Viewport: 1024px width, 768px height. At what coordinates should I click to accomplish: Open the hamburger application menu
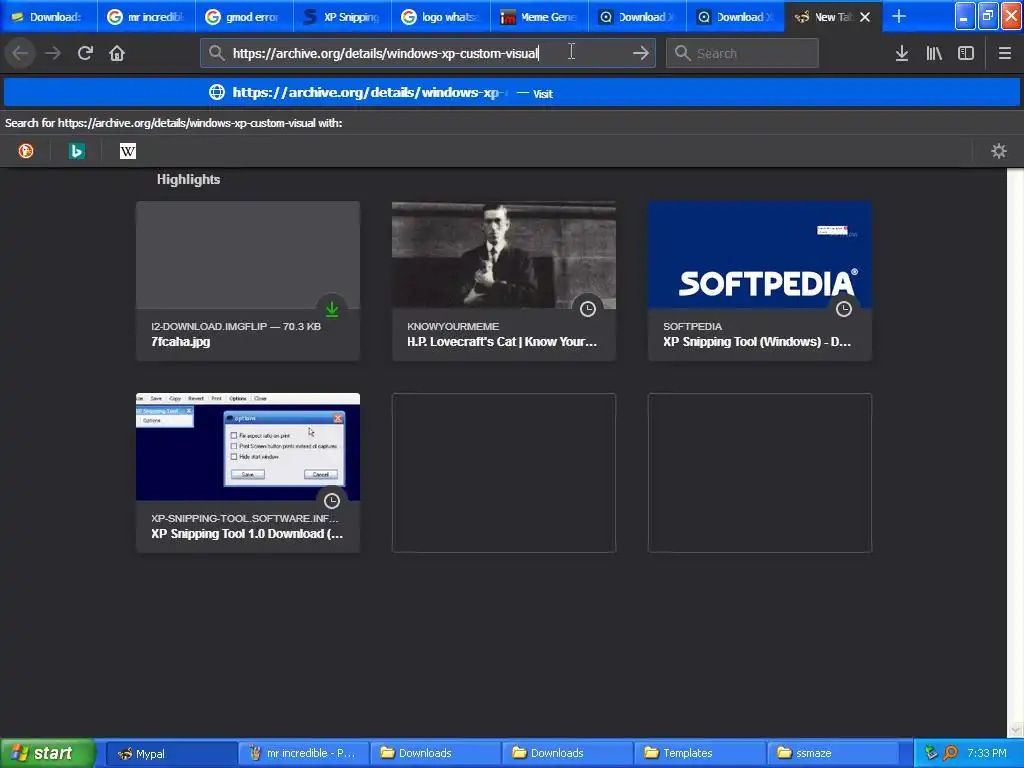[x=1004, y=53]
